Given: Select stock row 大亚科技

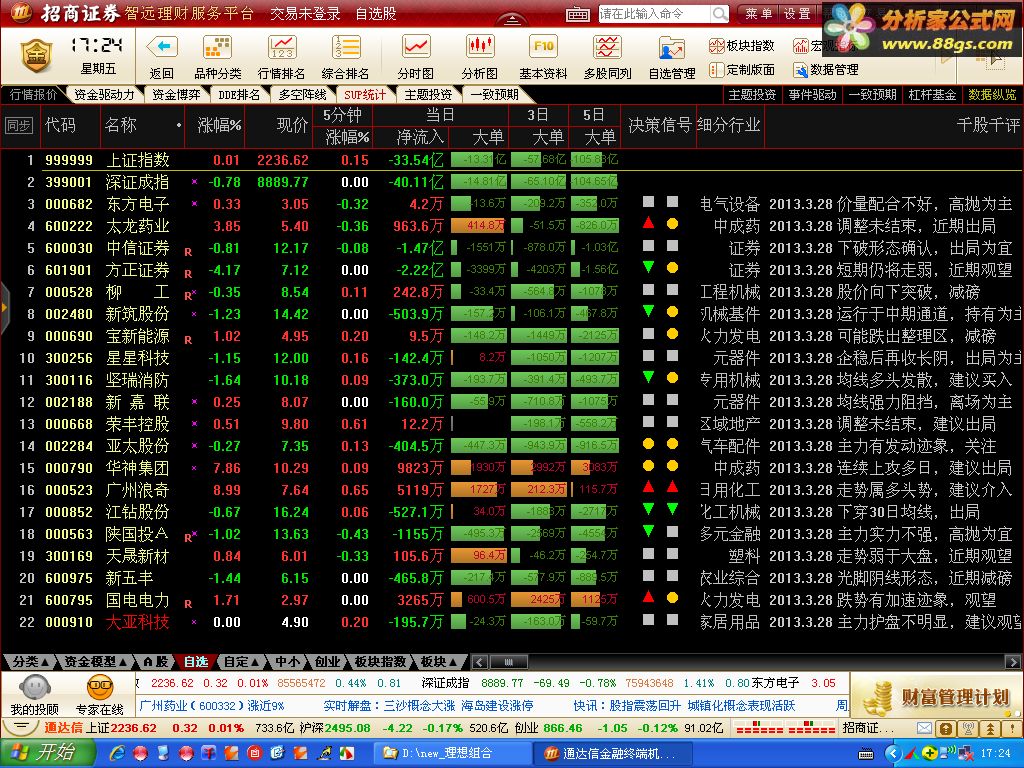Looking at the screenshot, I should pos(512,622).
